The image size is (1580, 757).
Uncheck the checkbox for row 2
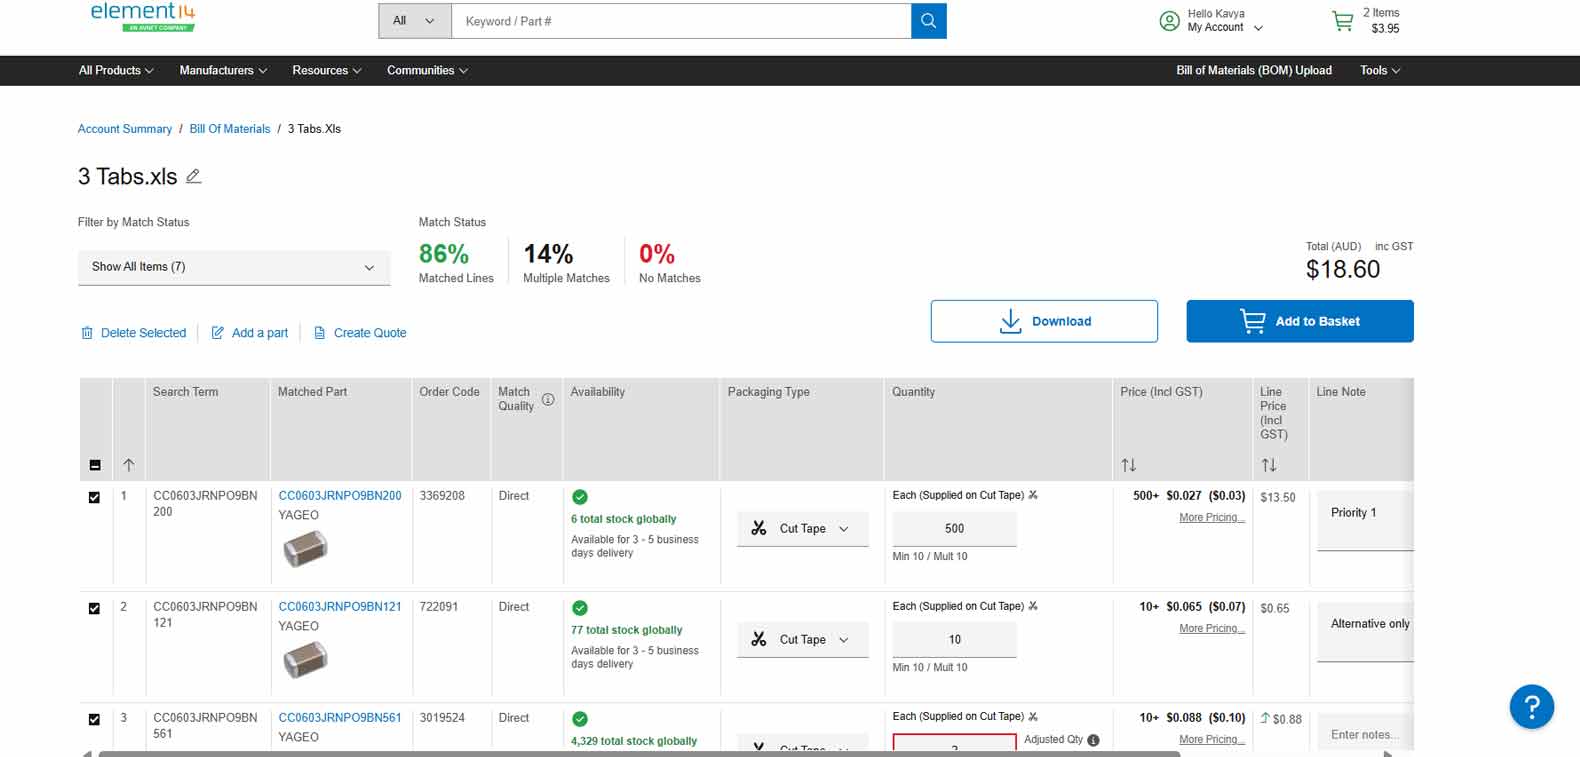[95, 608]
